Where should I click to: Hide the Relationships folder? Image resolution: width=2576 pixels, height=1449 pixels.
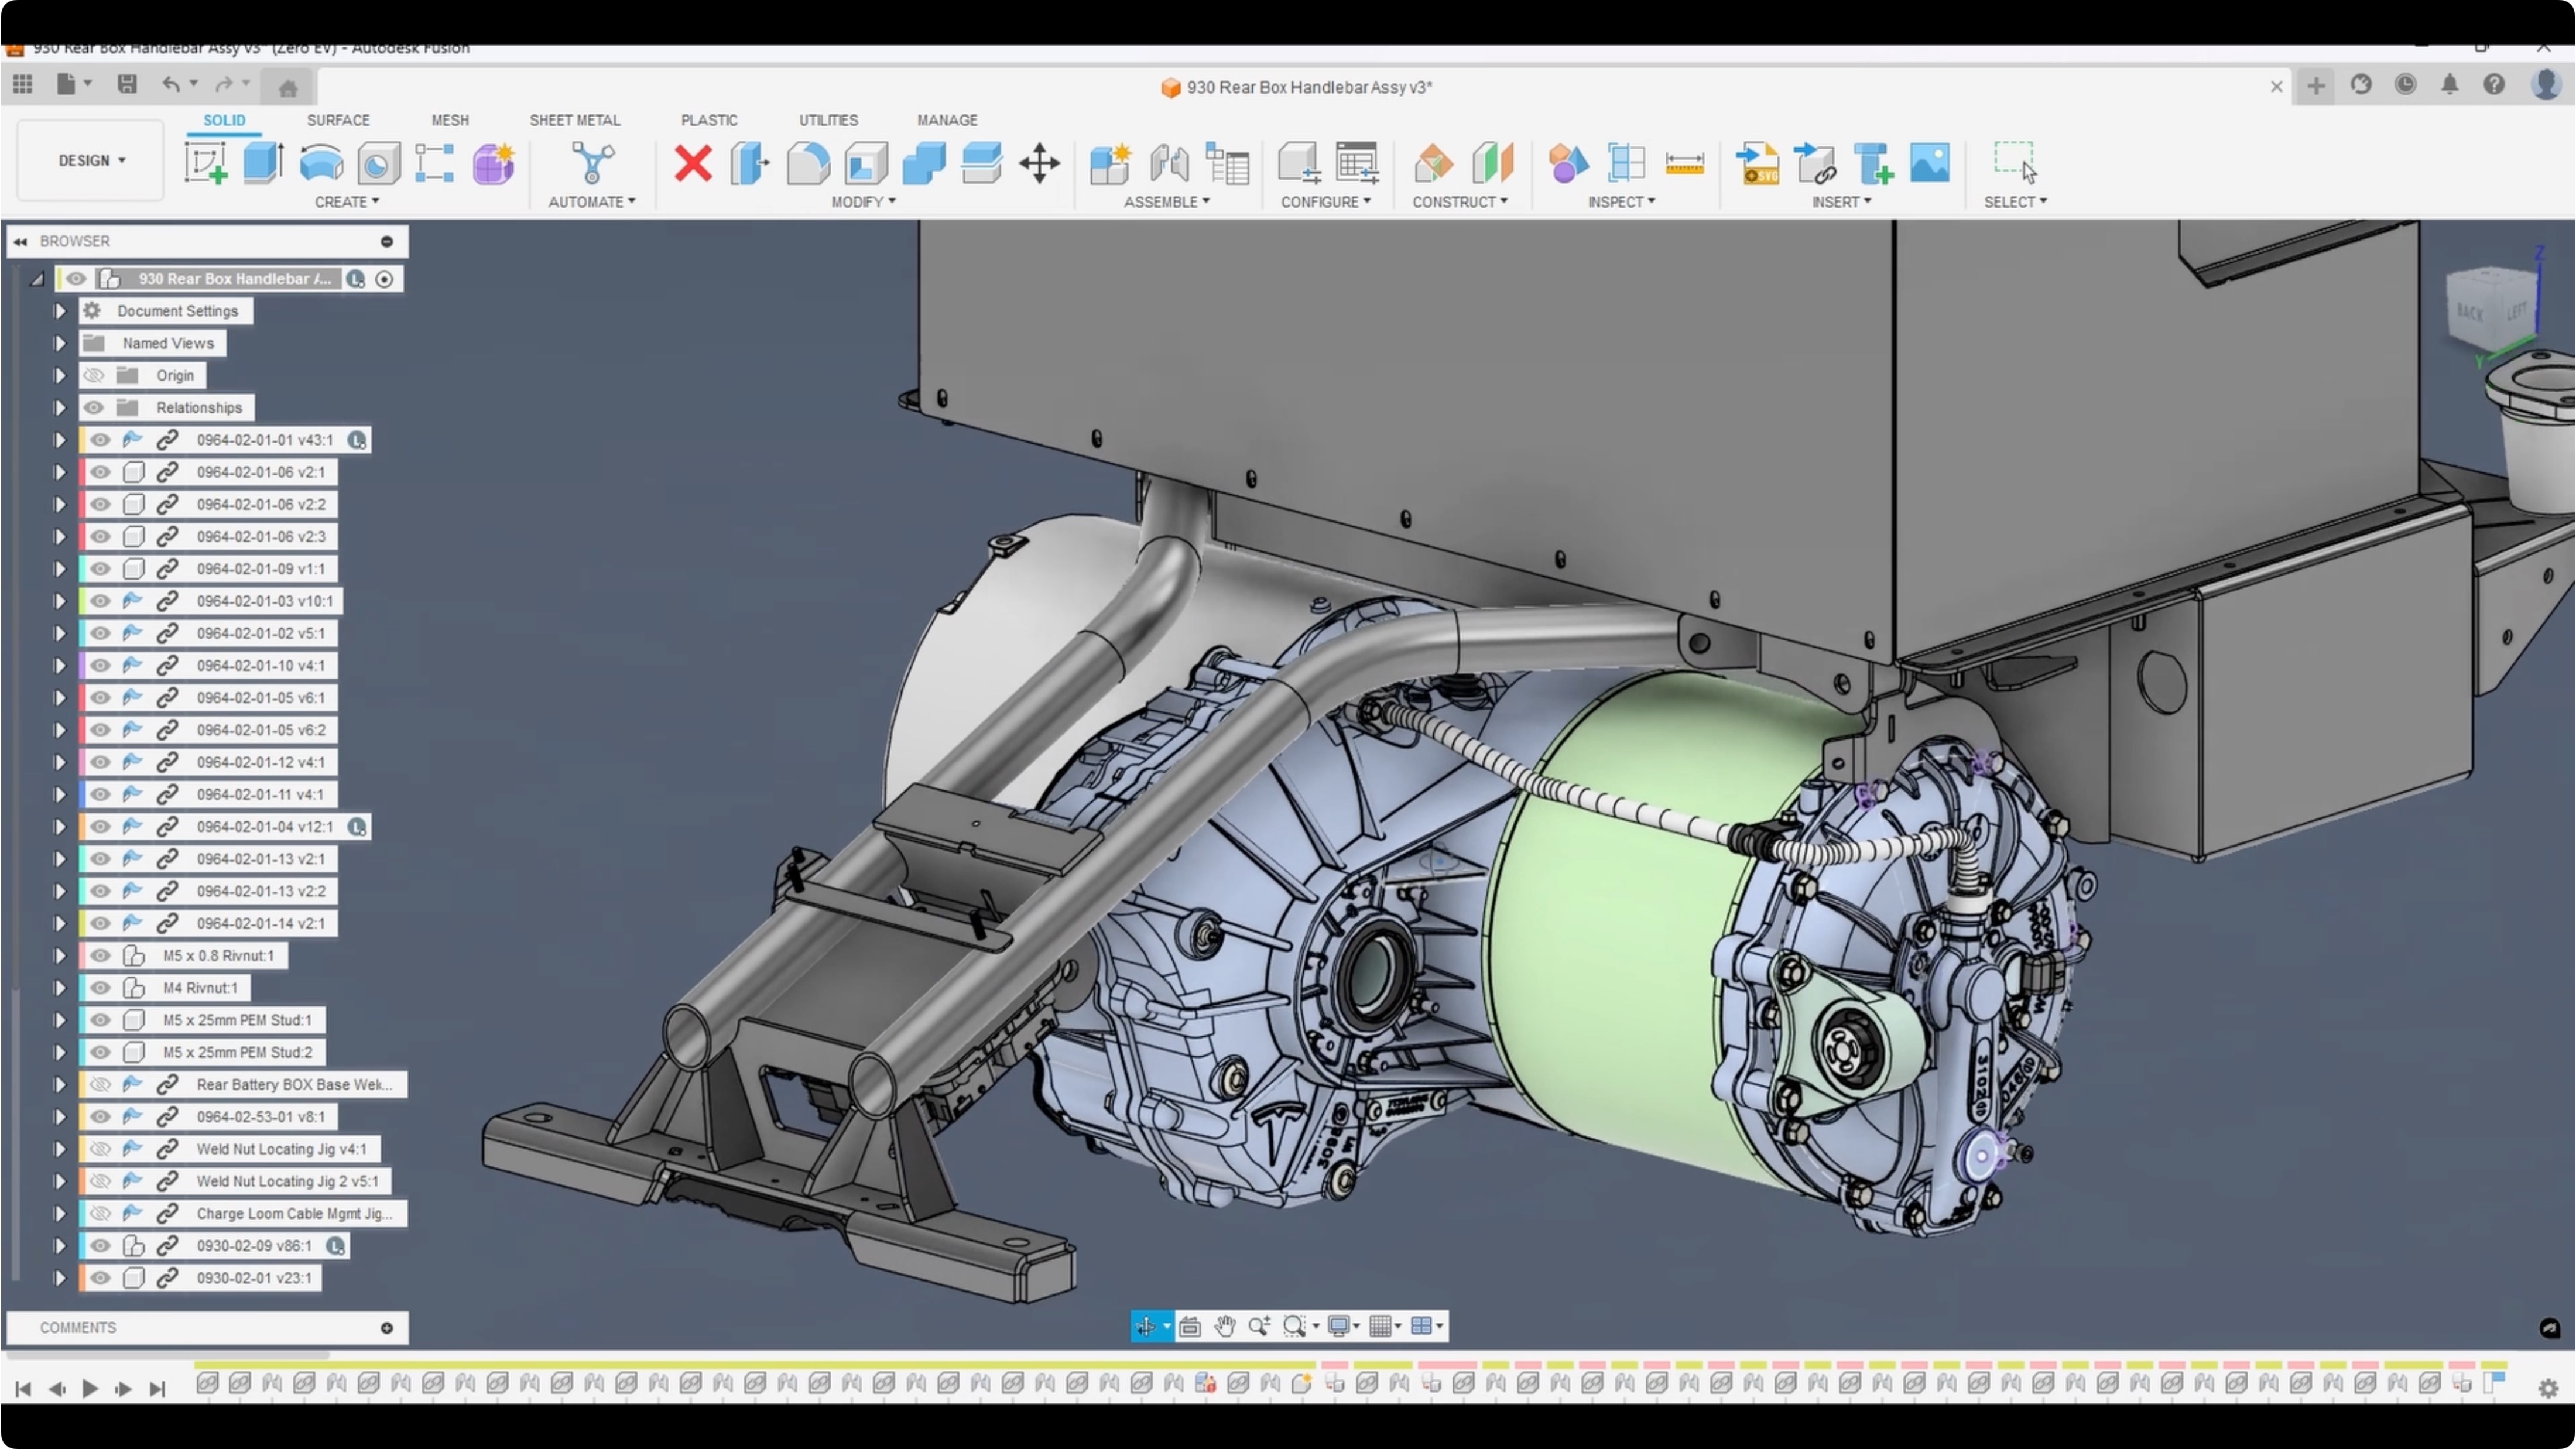[94, 408]
